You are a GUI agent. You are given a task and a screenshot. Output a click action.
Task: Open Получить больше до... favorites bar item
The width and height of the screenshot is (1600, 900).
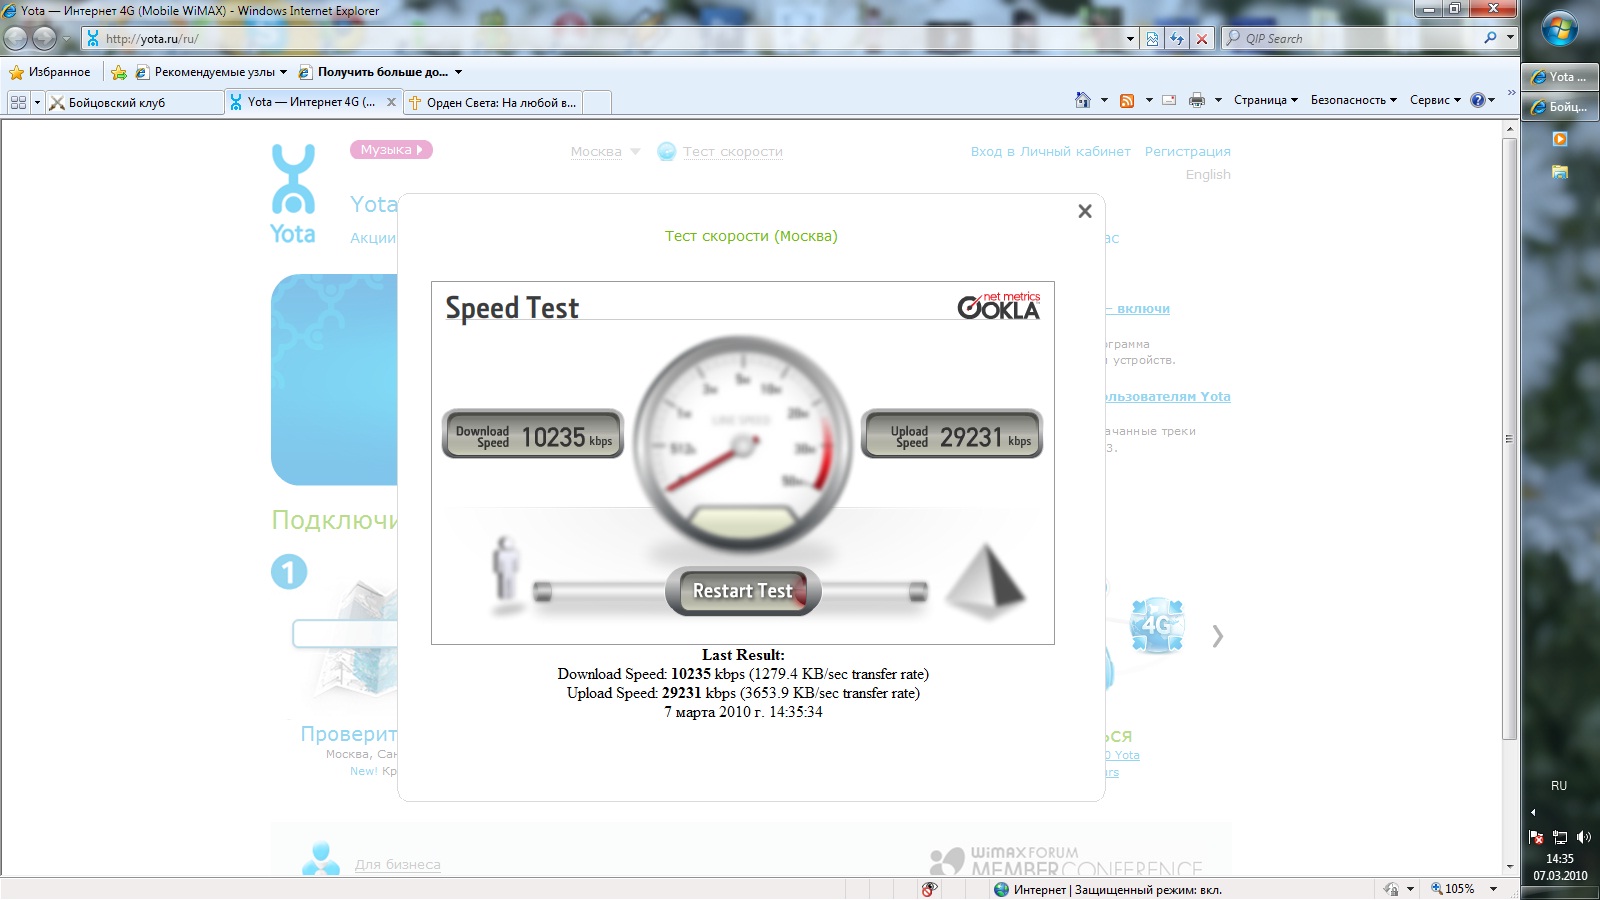[x=380, y=72]
